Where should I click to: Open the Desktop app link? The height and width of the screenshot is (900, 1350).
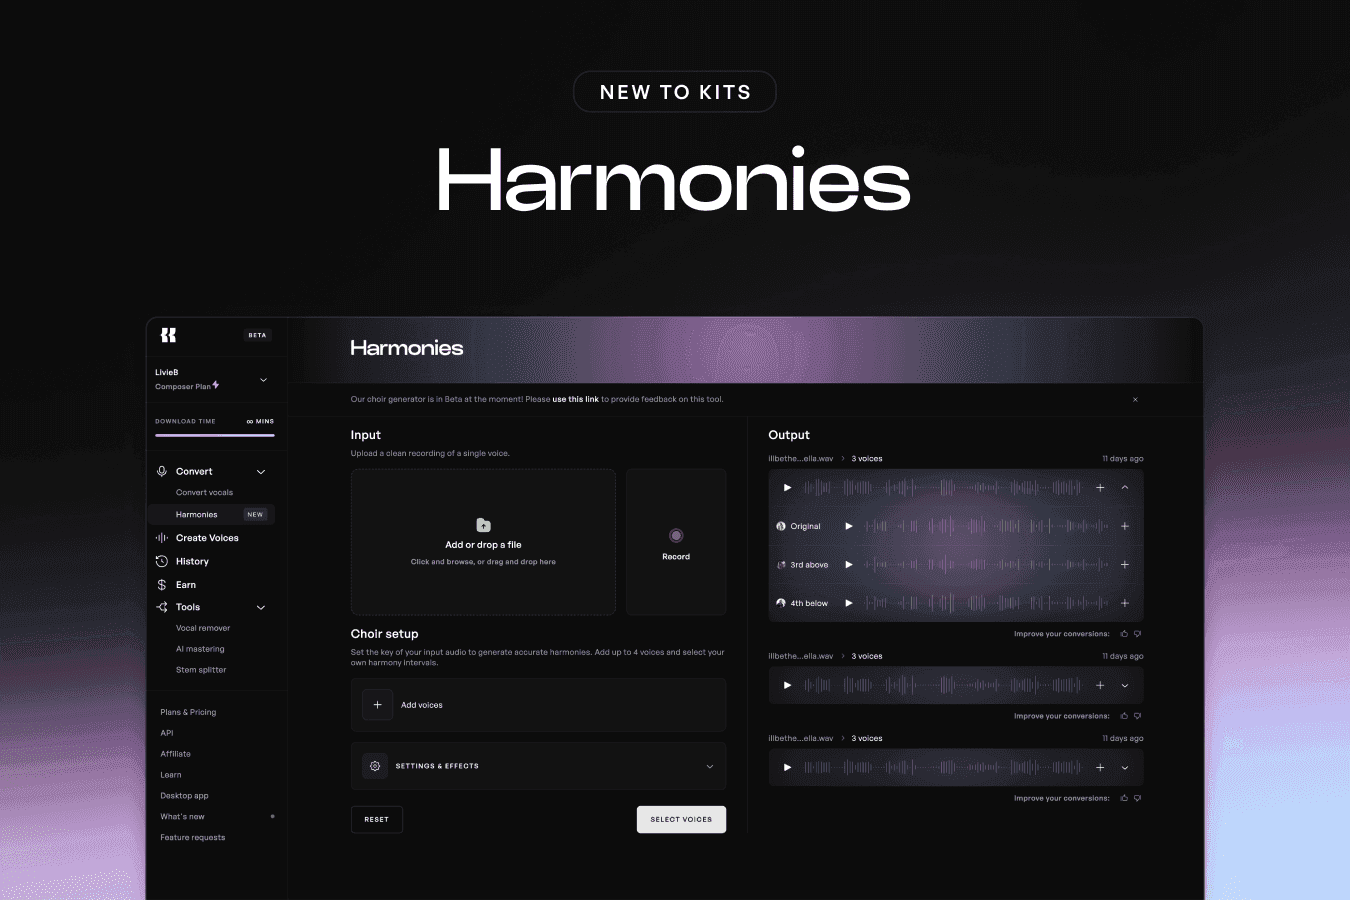(184, 796)
